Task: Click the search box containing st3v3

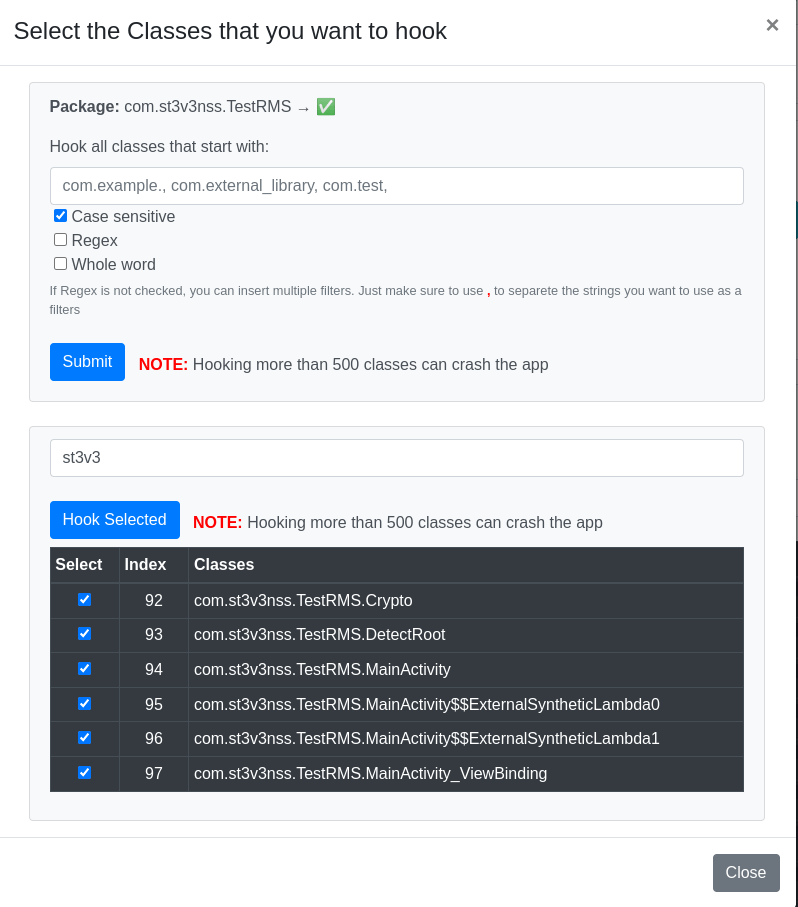Action: tap(396, 458)
